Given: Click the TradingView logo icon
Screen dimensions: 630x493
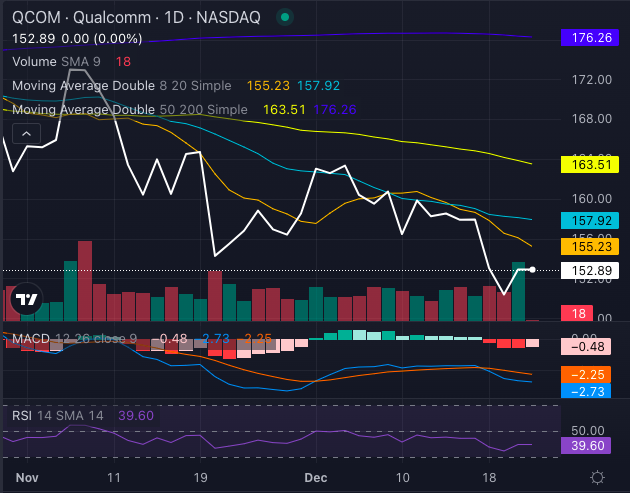Looking at the screenshot, I should [26, 297].
